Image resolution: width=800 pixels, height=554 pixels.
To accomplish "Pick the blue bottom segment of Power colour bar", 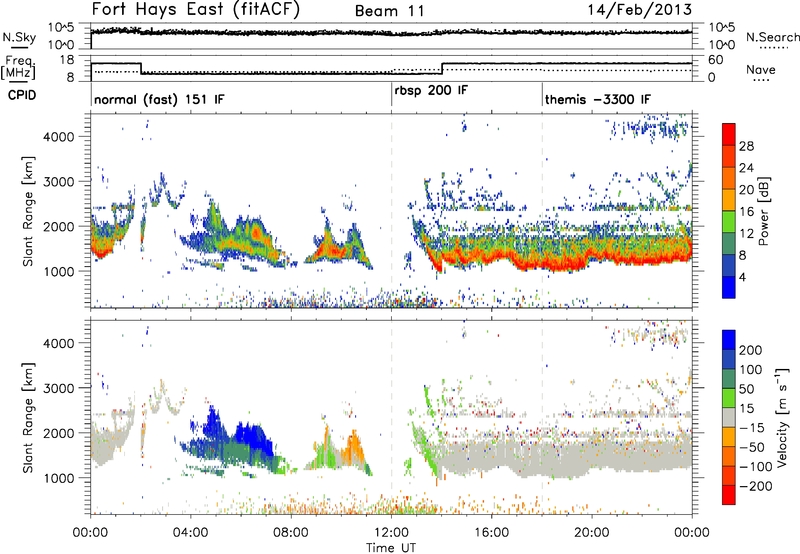I will coord(729,287).
